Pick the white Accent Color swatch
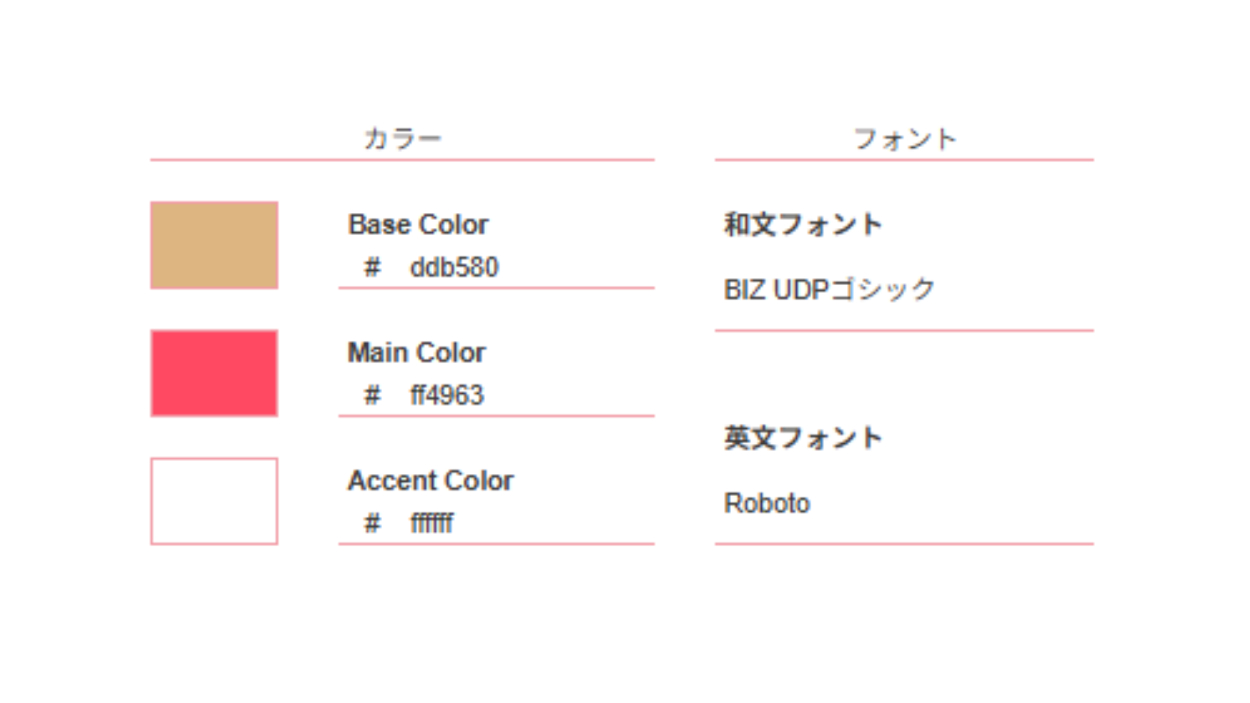 pos(214,501)
